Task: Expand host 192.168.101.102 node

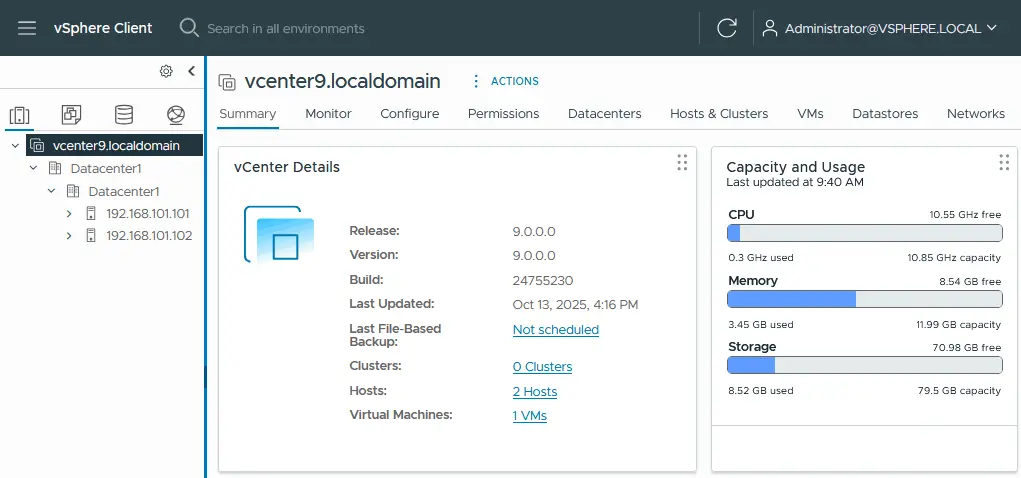Action: (69, 236)
